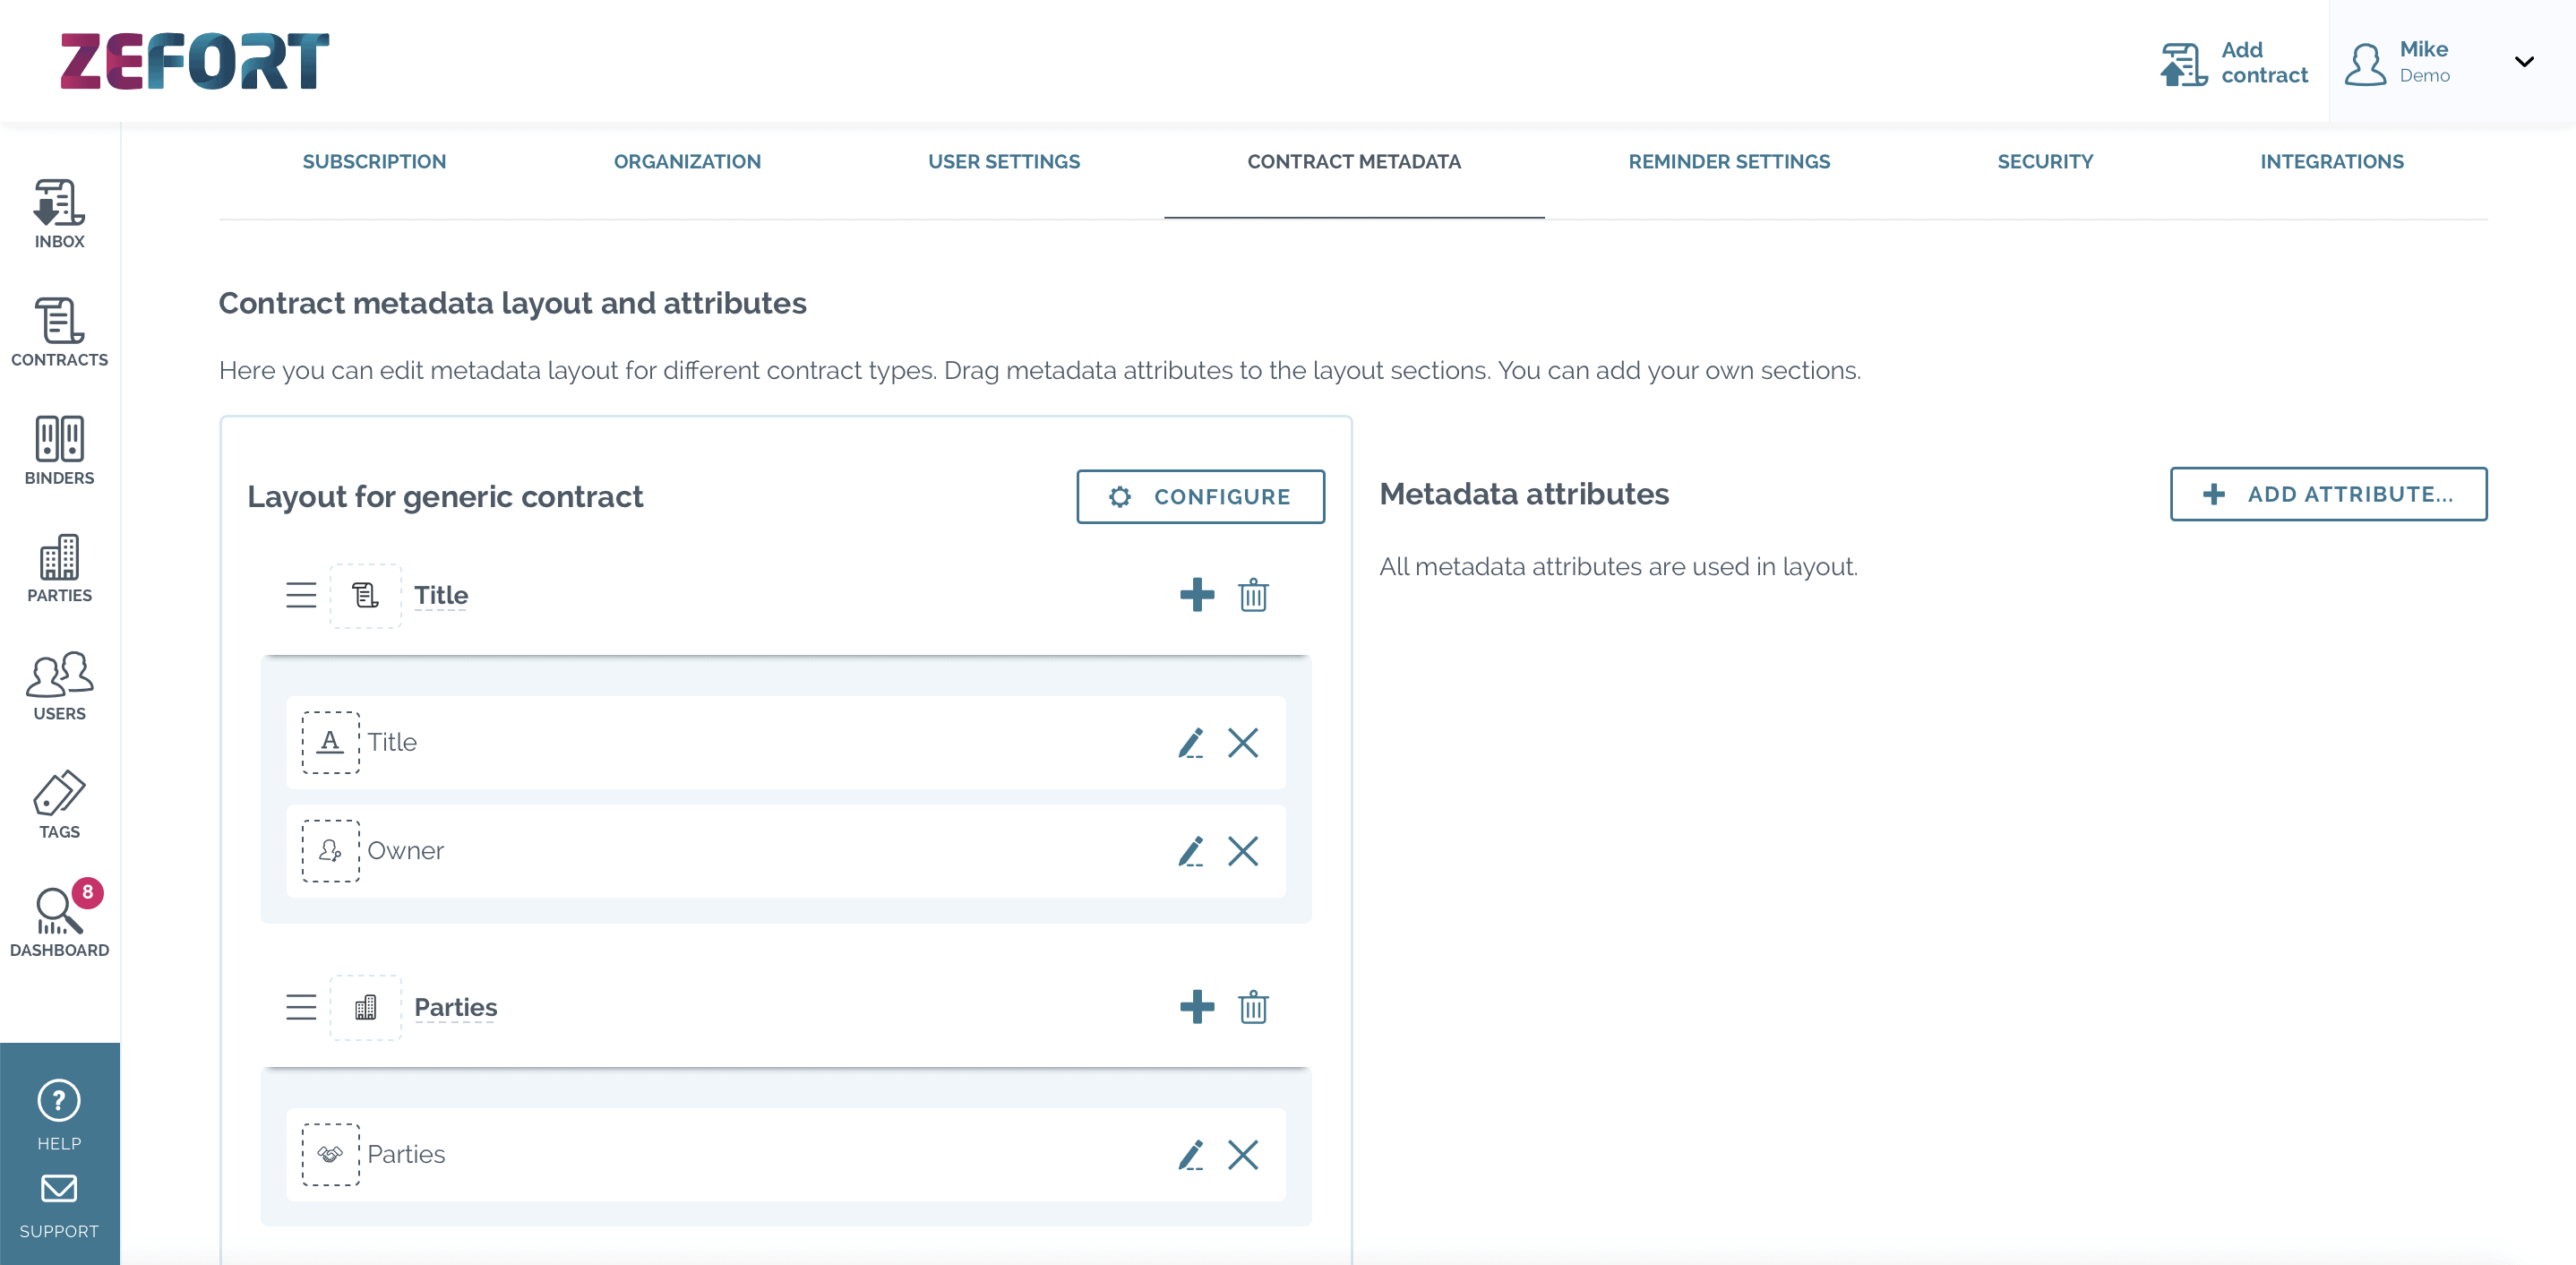The height and width of the screenshot is (1265, 2576).
Task: Edit the Title attribute with pencil icon
Action: coord(1191,743)
